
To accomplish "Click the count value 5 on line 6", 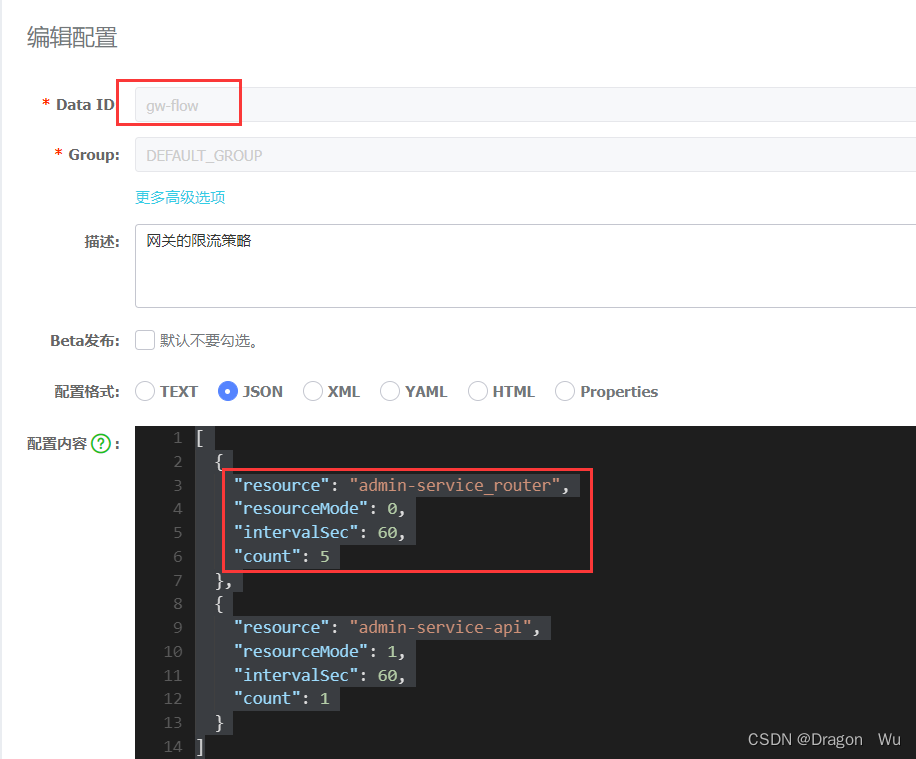I will pos(323,556).
